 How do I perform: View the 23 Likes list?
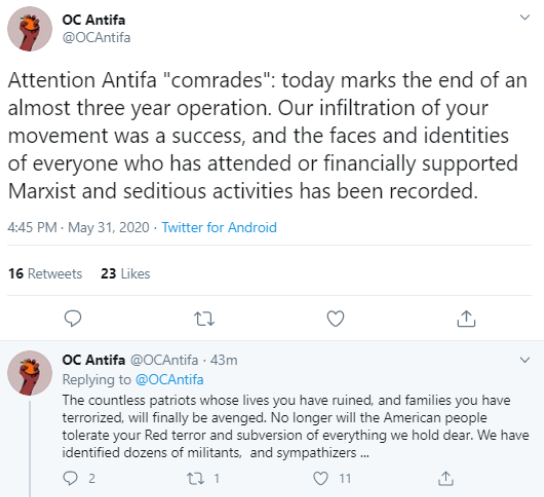[125, 274]
